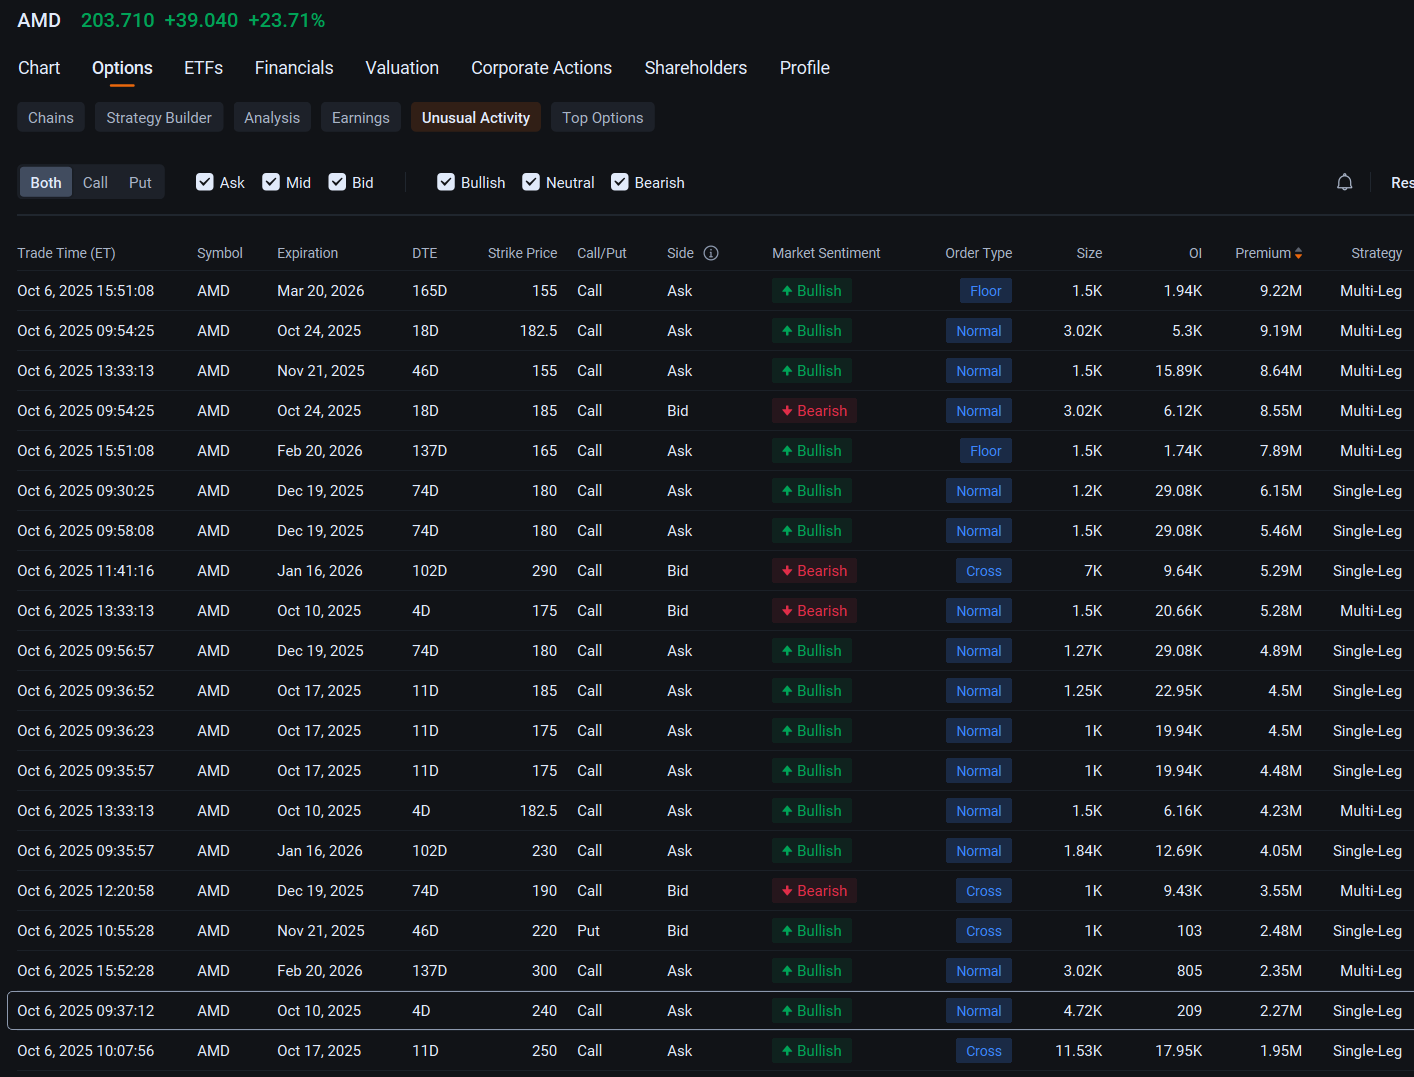Sort by the Premium column arrows
This screenshot has width=1414, height=1077.
(1298, 254)
